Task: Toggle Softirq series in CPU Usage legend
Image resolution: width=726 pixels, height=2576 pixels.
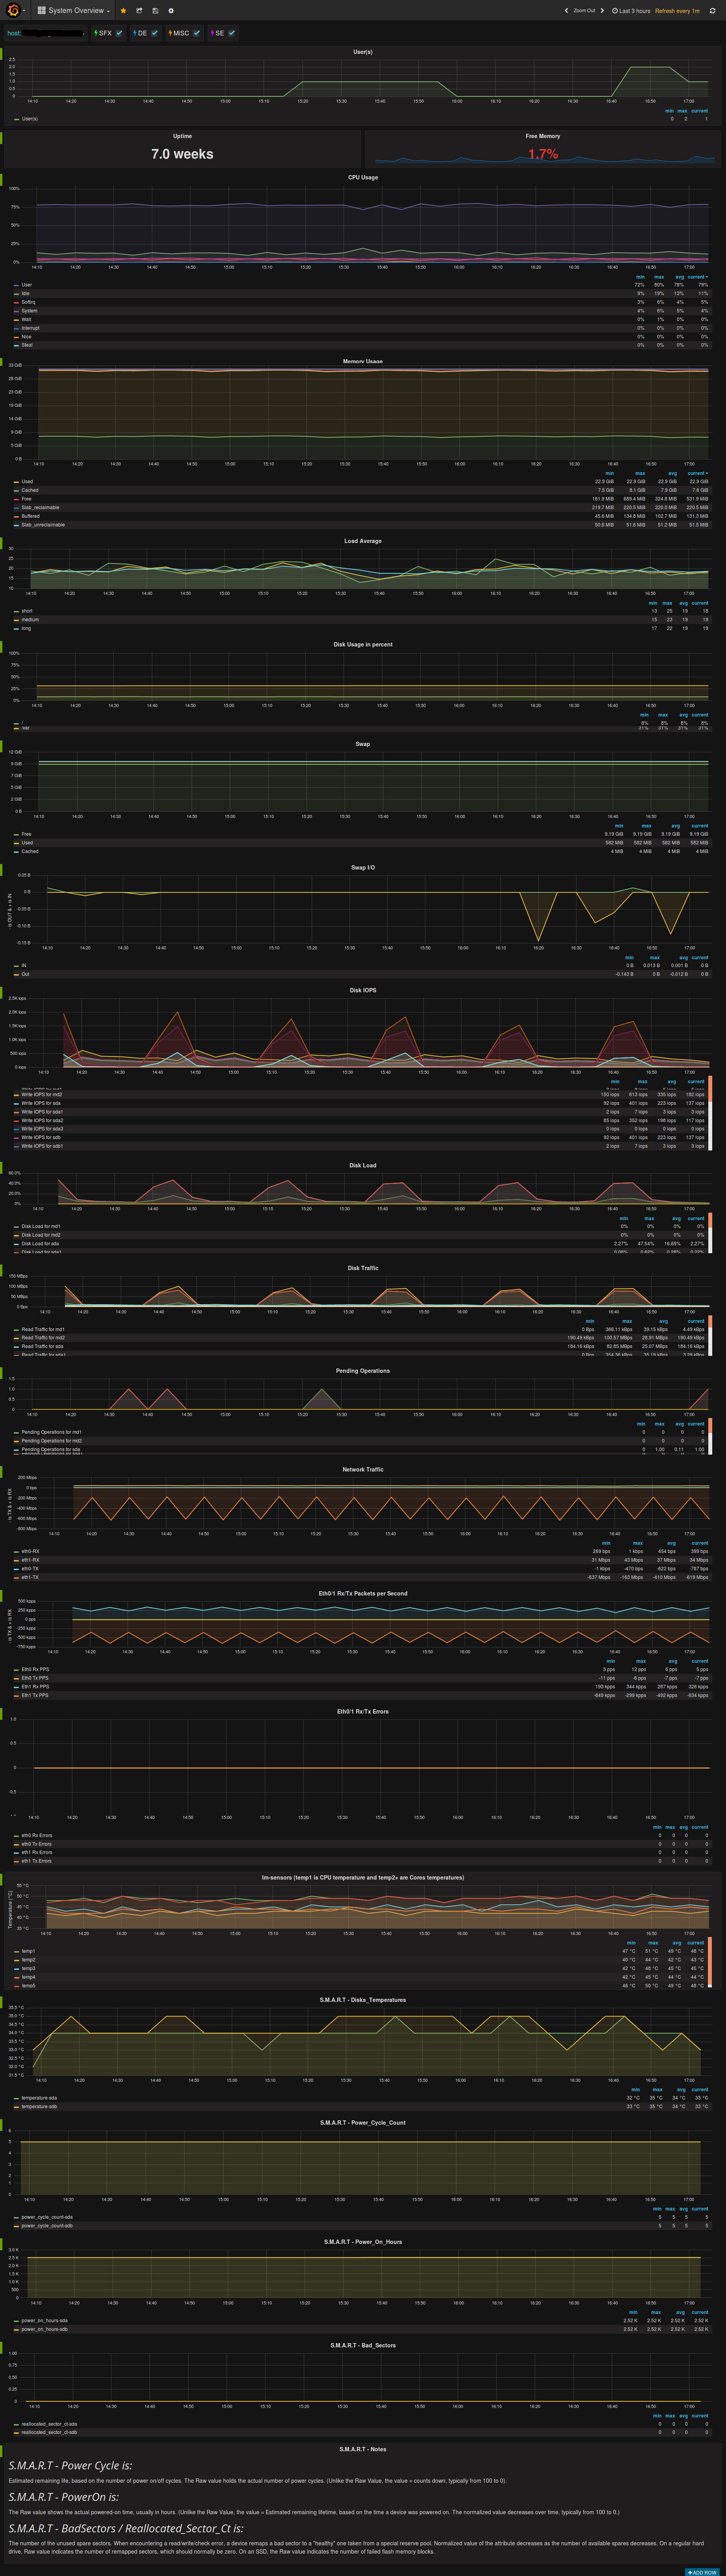Action: [28, 302]
